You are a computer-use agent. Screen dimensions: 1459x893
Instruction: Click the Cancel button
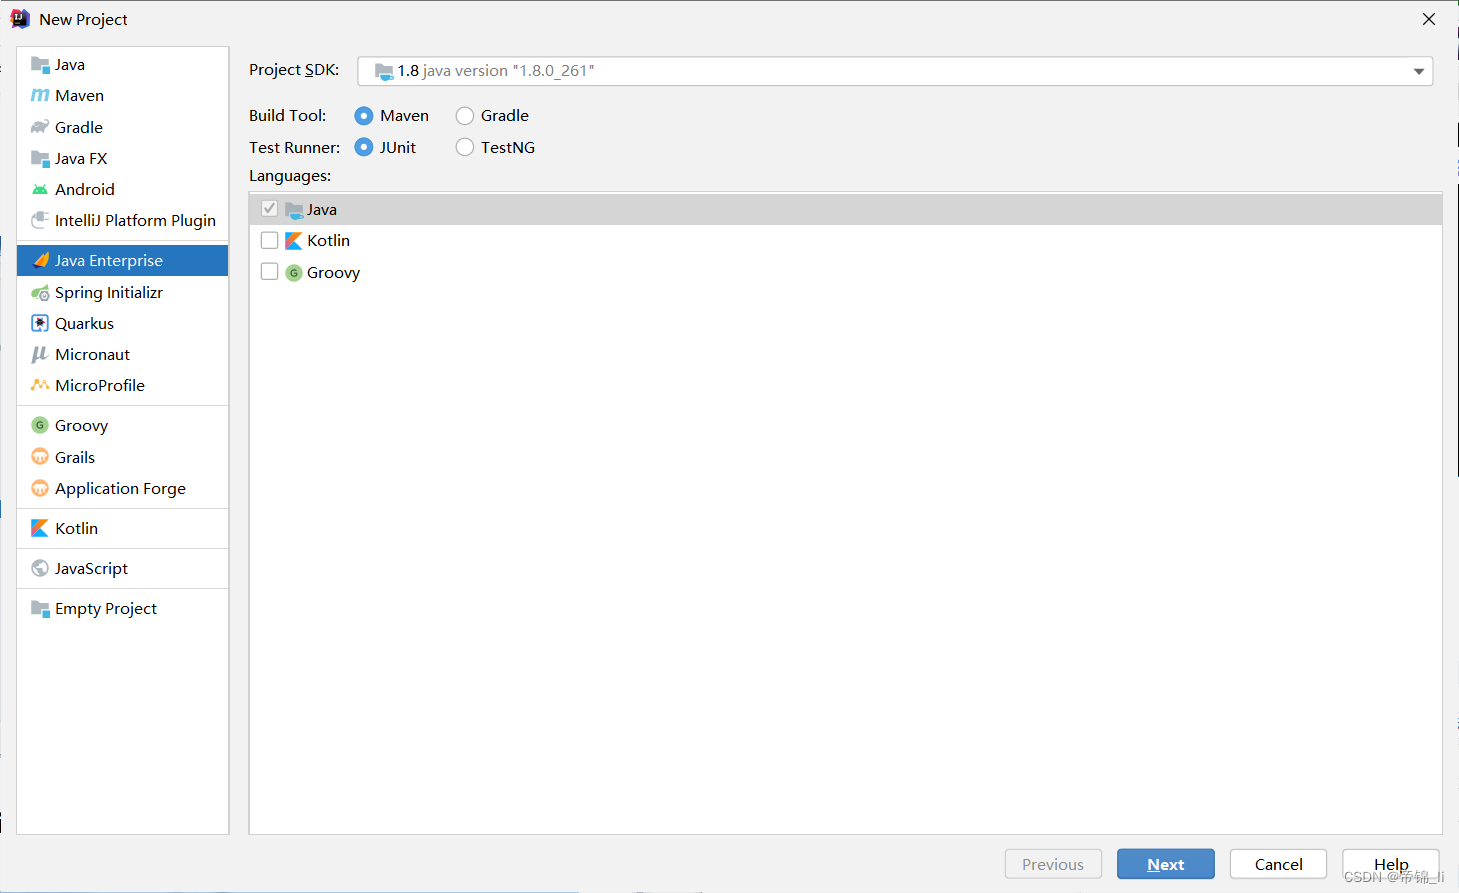tap(1278, 864)
